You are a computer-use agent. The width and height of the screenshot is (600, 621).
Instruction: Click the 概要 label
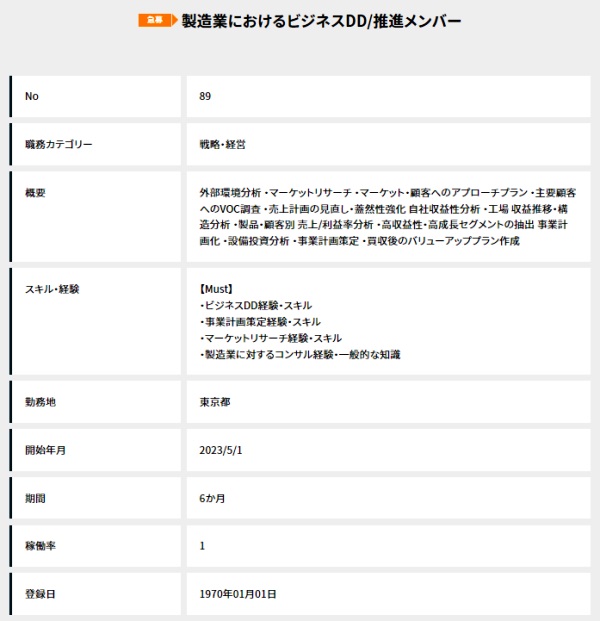click(x=35, y=193)
